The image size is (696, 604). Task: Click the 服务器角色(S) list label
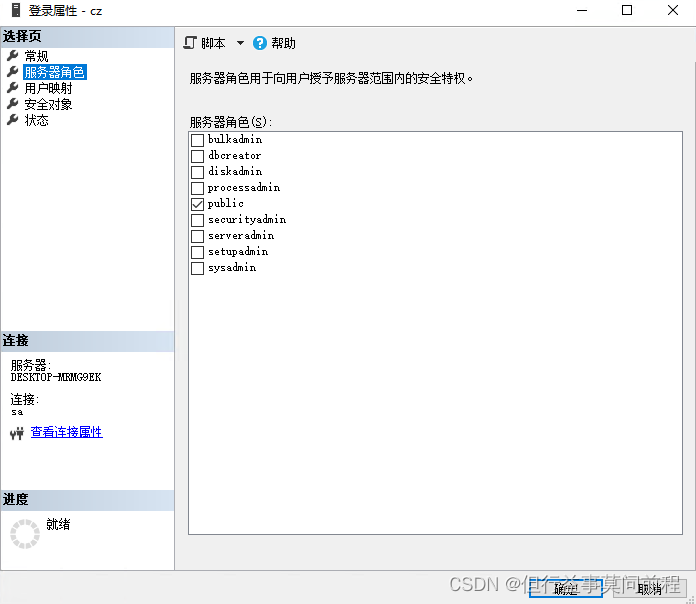(x=230, y=122)
